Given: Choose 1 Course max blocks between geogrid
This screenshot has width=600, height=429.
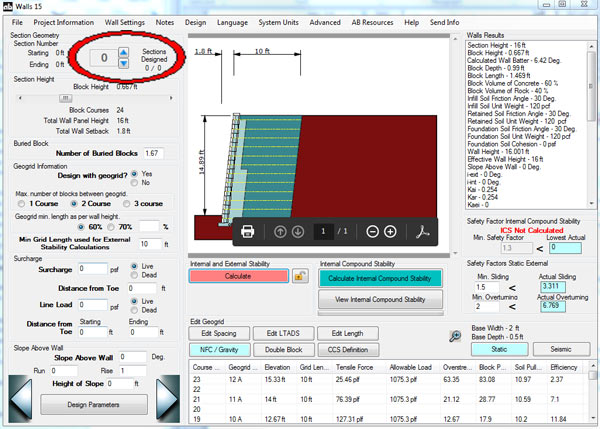Looking at the screenshot, I should point(21,204).
